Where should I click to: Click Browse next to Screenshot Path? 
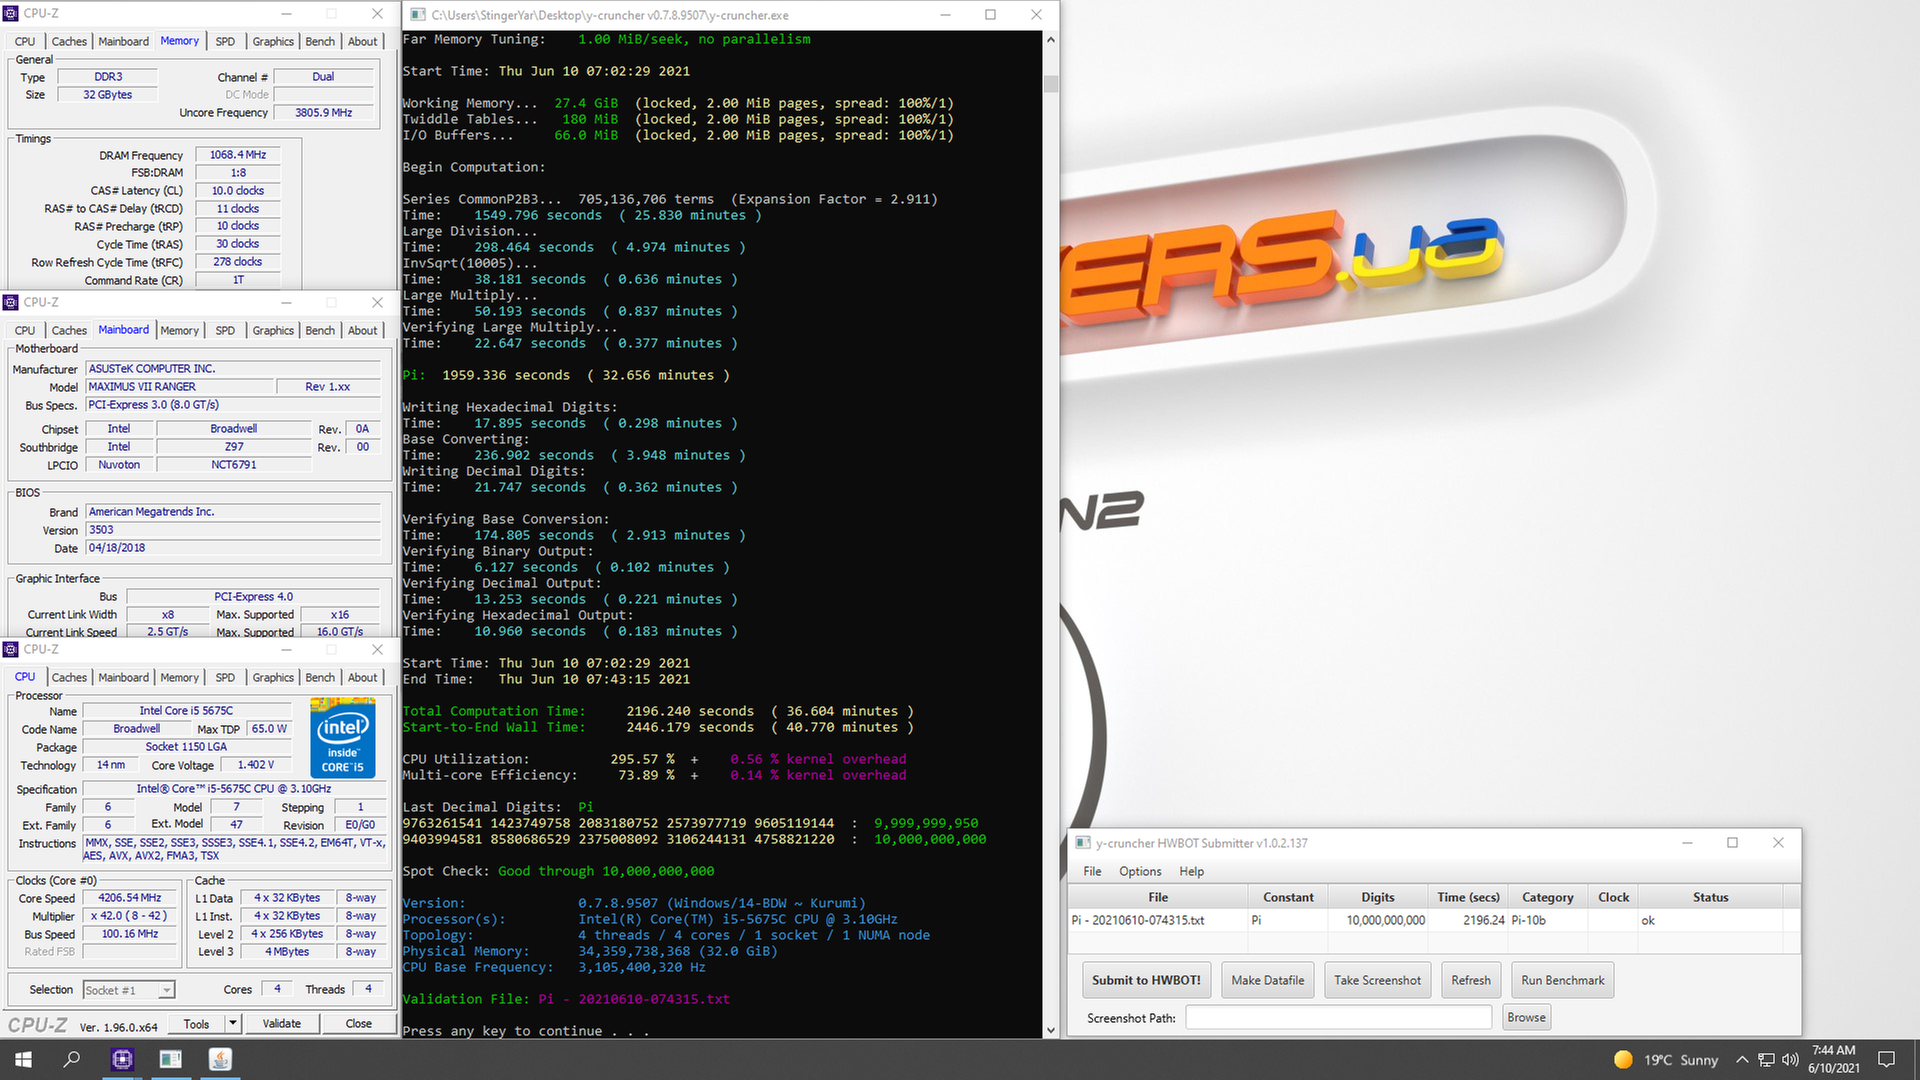(x=1526, y=1017)
